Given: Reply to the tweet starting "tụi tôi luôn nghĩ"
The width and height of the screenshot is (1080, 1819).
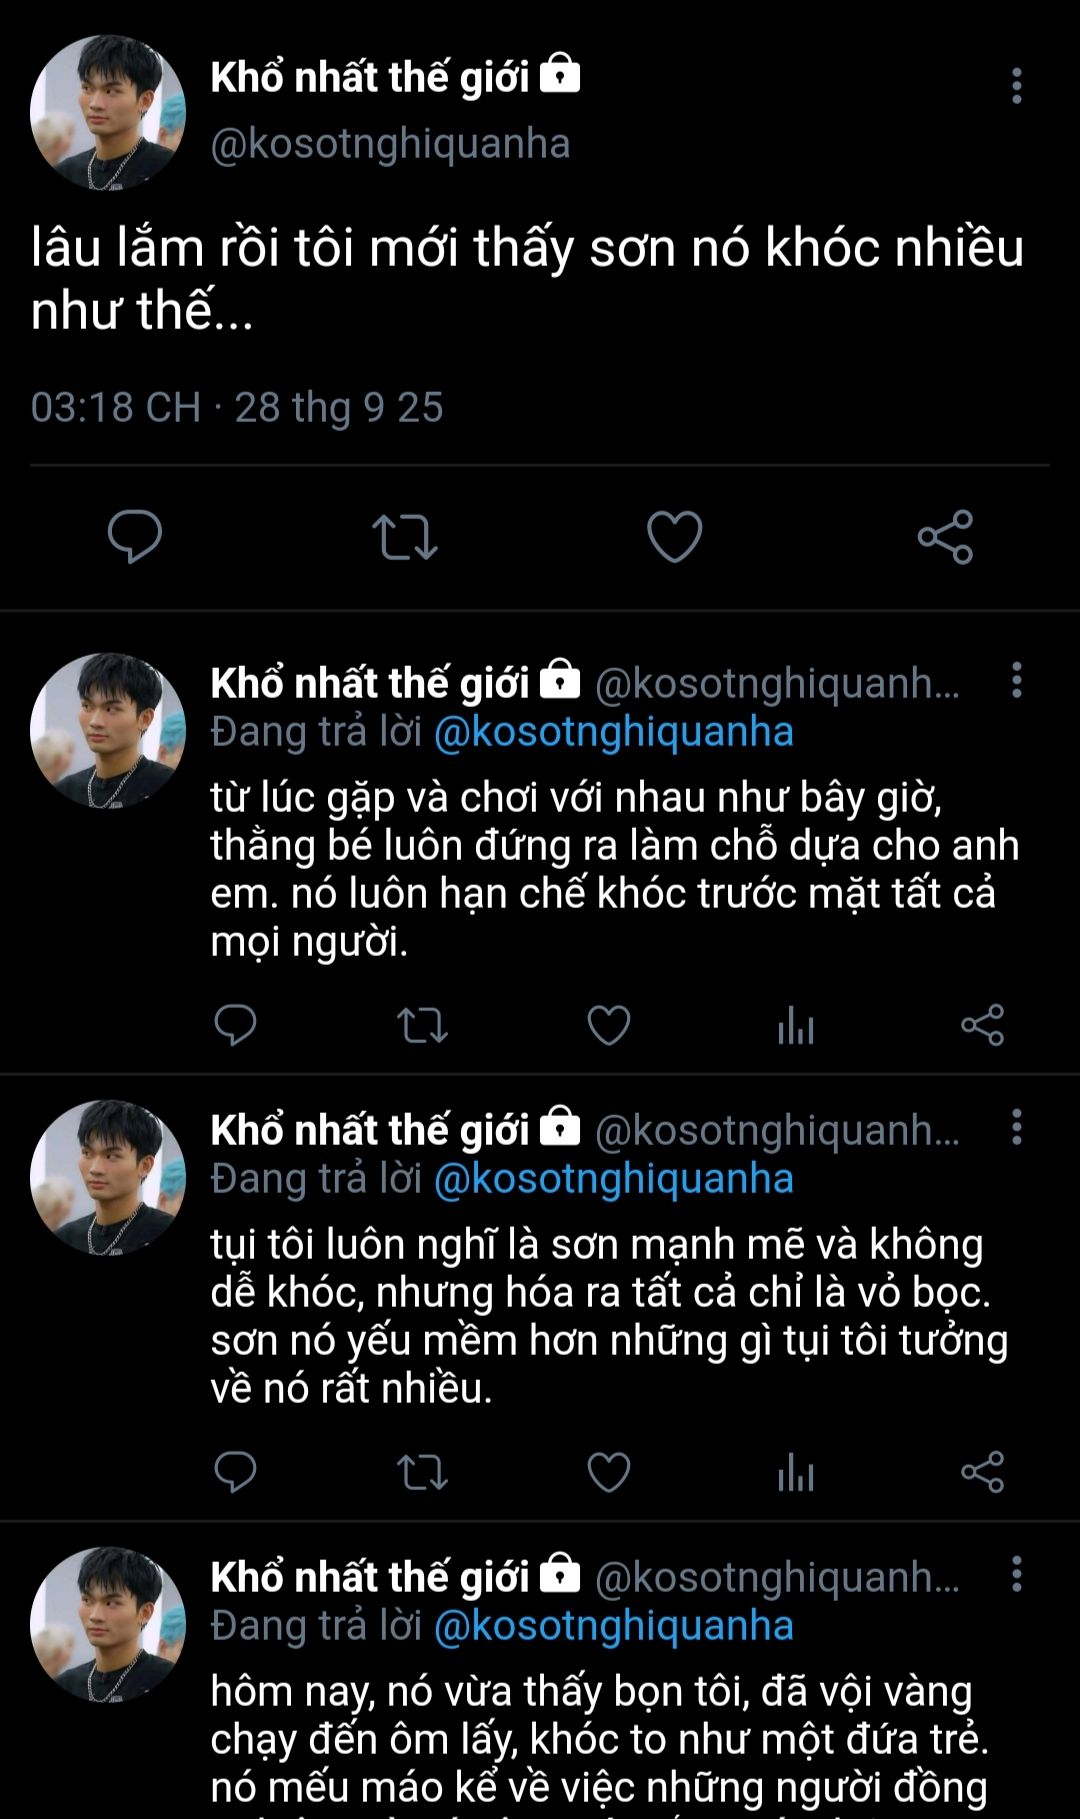Looking at the screenshot, I should pyautogui.click(x=236, y=1472).
